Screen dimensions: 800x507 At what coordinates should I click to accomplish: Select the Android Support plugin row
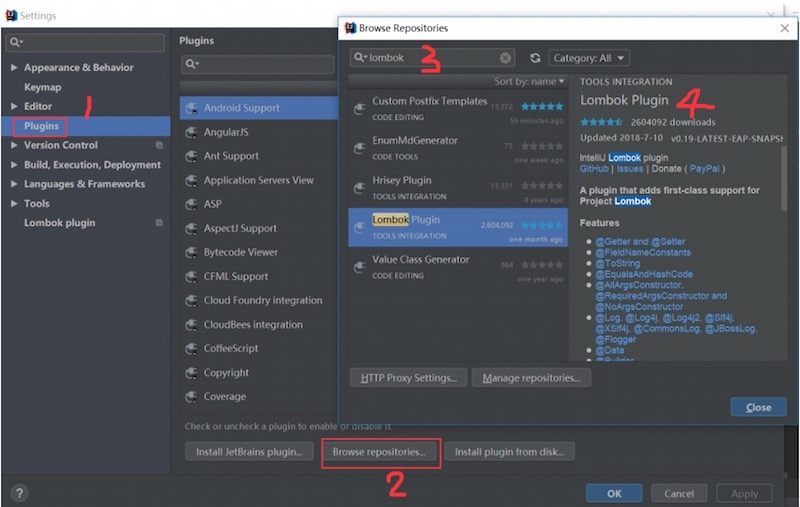tap(259, 108)
